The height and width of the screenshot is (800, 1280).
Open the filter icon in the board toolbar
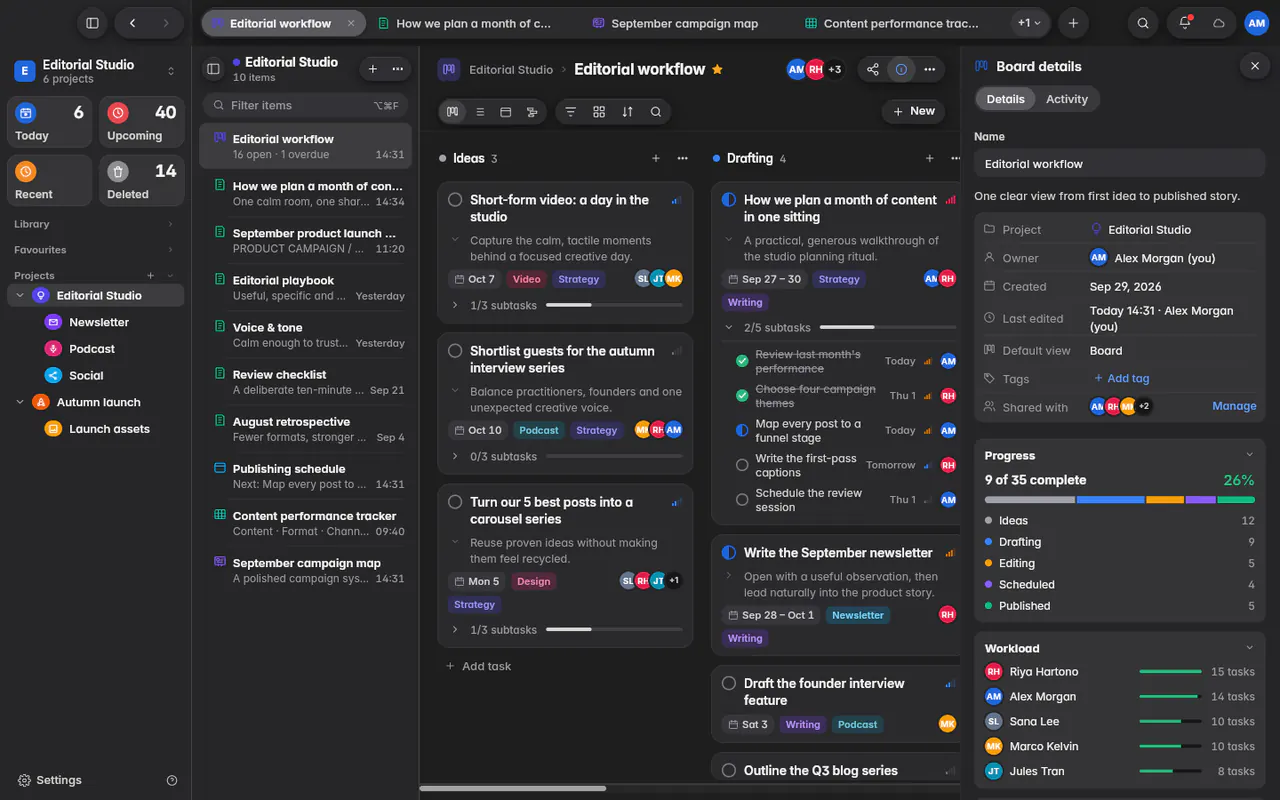pos(571,112)
